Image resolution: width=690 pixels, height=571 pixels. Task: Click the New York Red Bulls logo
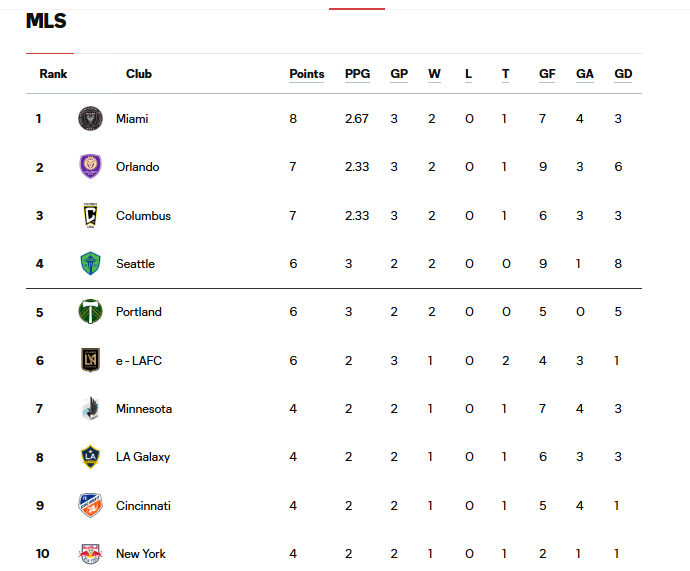pyautogui.click(x=90, y=554)
